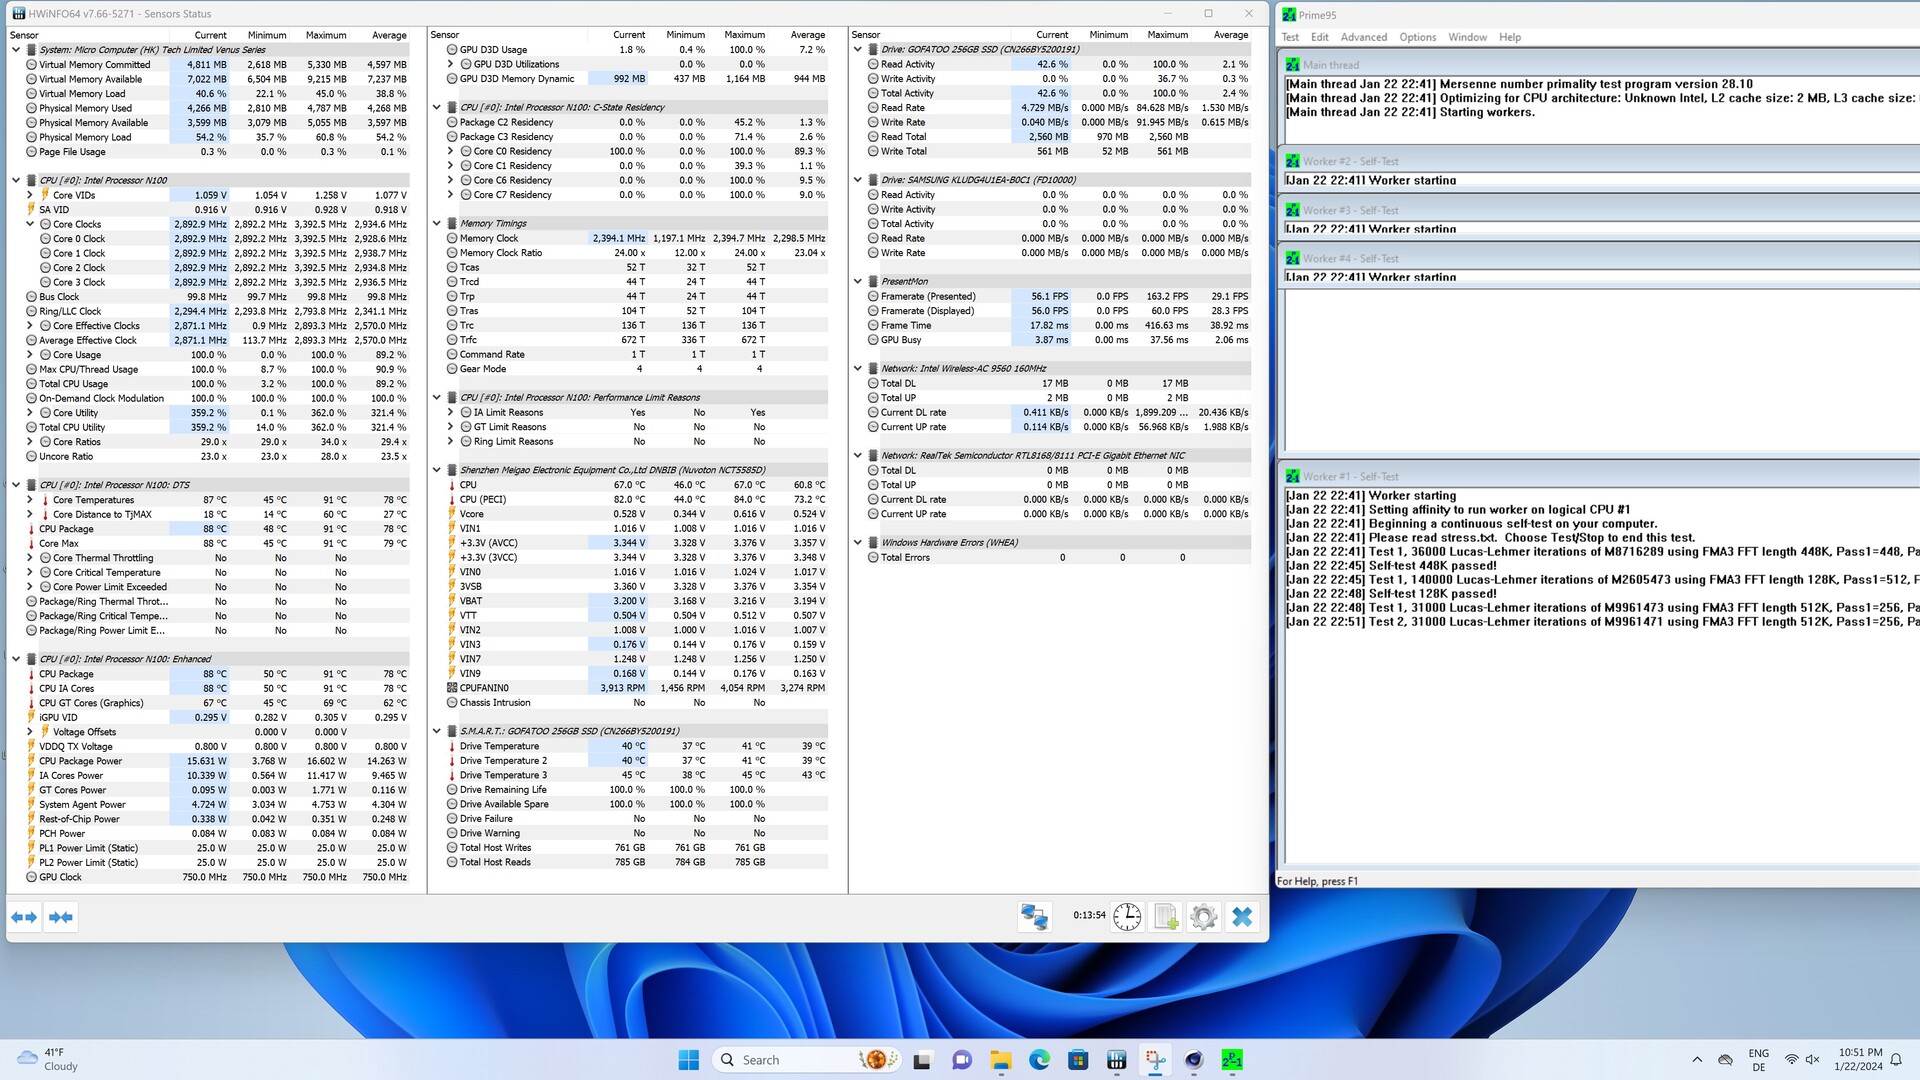Select the Drive Remaining Life row

(x=637, y=790)
